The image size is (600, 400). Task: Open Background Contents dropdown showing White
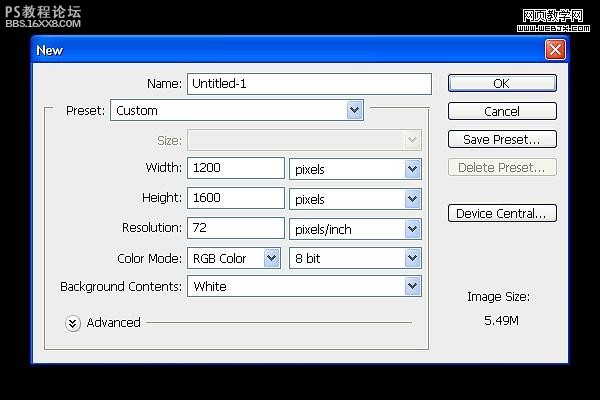[x=304, y=286]
